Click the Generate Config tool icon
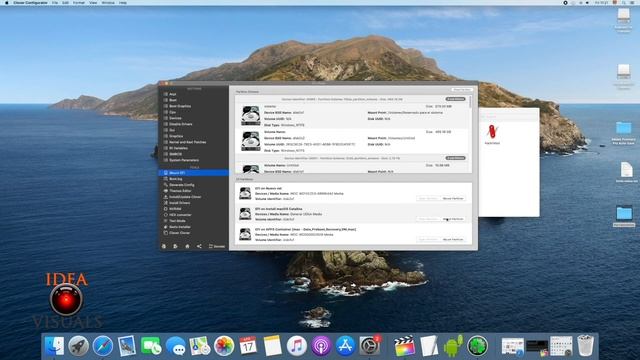The height and width of the screenshot is (360, 640). 166,185
